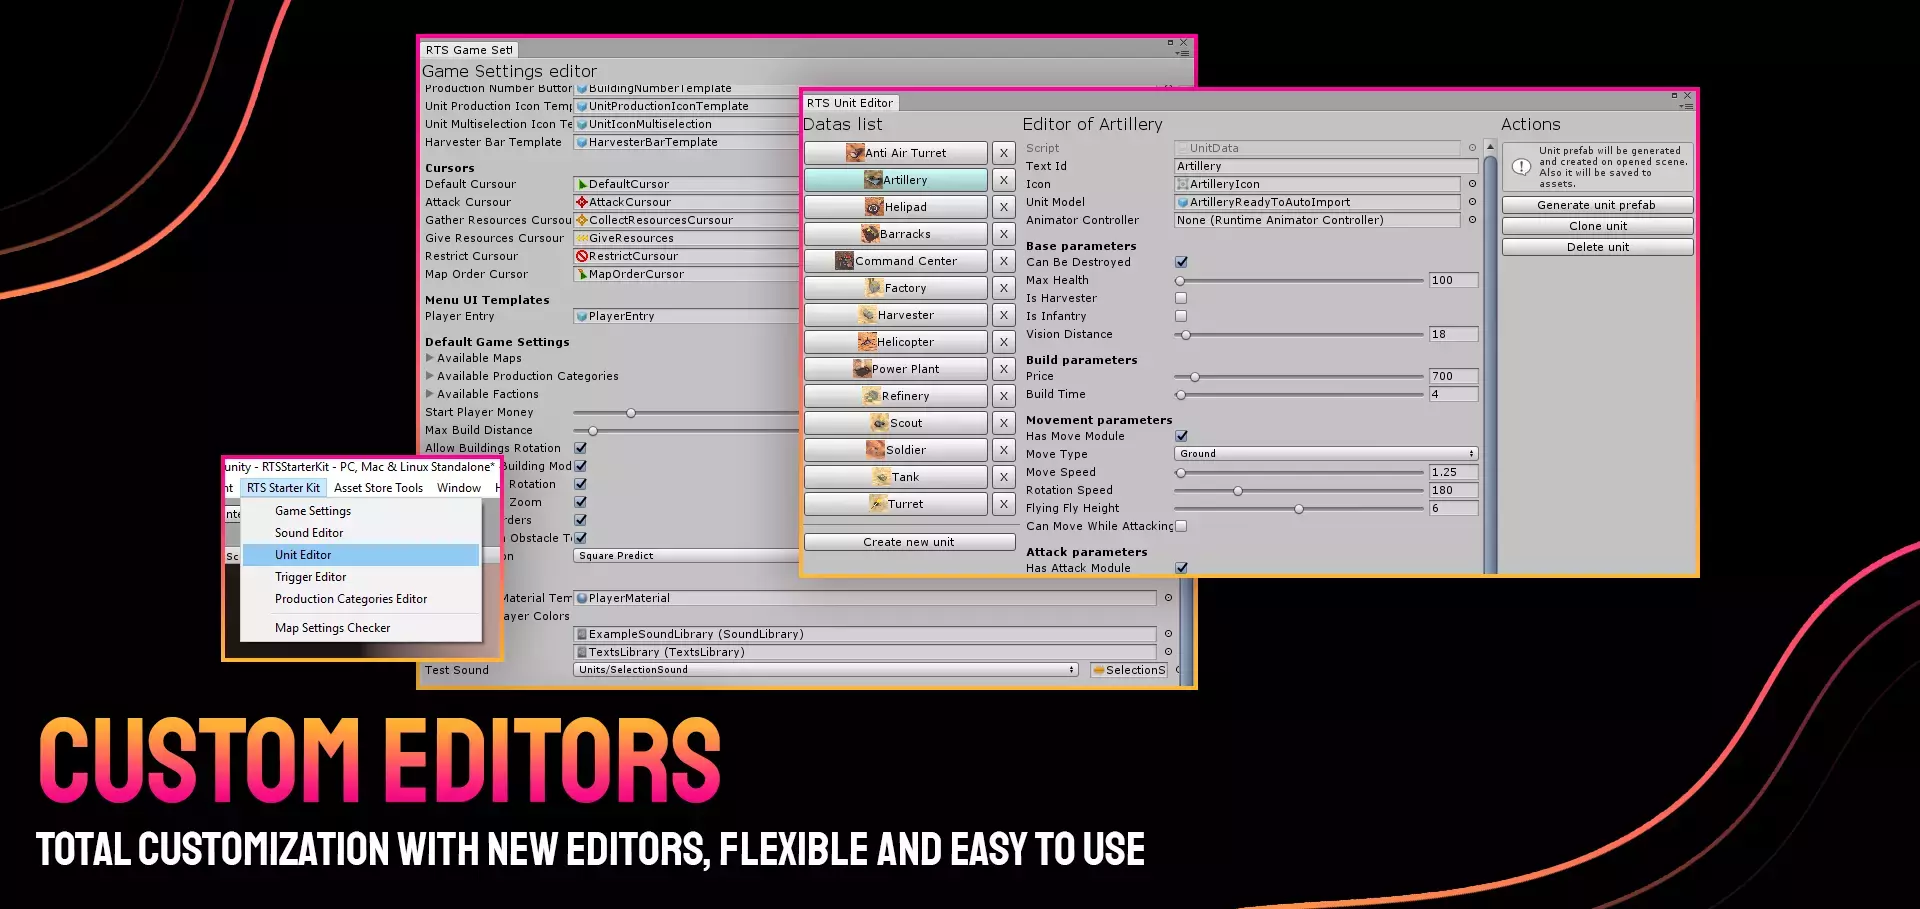Image resolution: width=1920 pixels, height=909 pixels.
Task: Toggle the Zoom checkbox in Game Settings
Action: pos(581,502)
